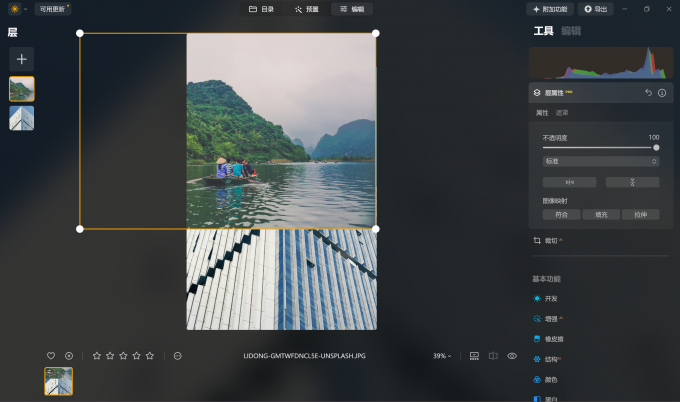Switch to the 目录 catalog tab
The height and width of the screenshot is (402, 680).
point(261,9)
